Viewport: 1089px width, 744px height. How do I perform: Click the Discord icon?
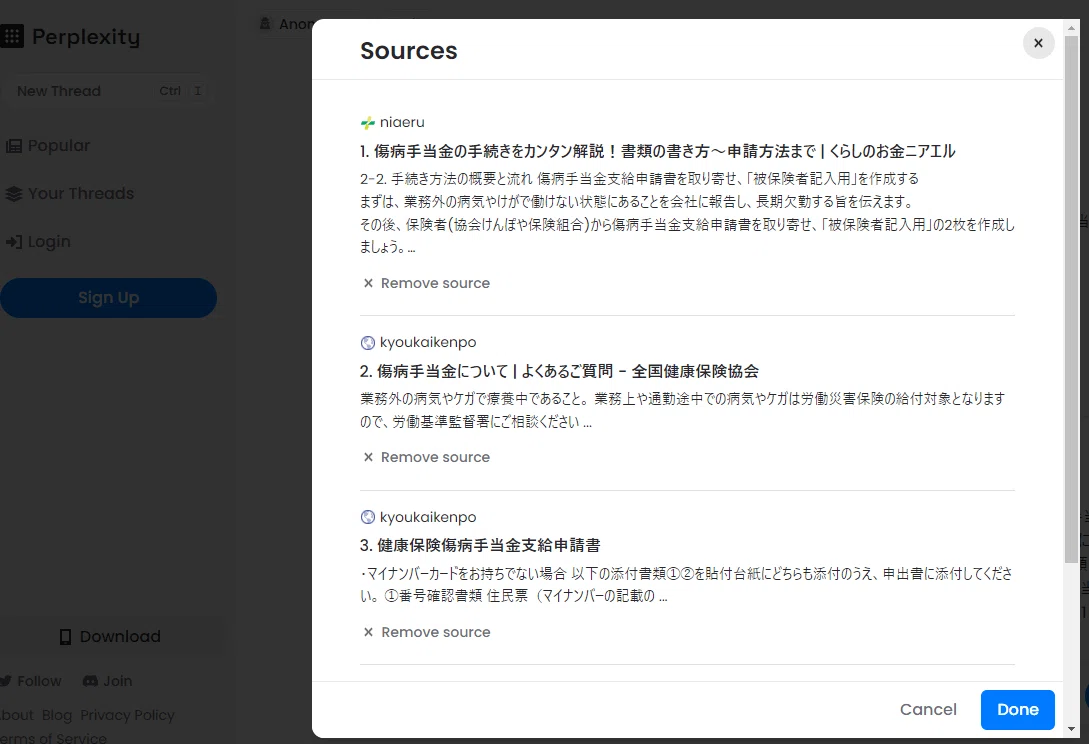90,681
